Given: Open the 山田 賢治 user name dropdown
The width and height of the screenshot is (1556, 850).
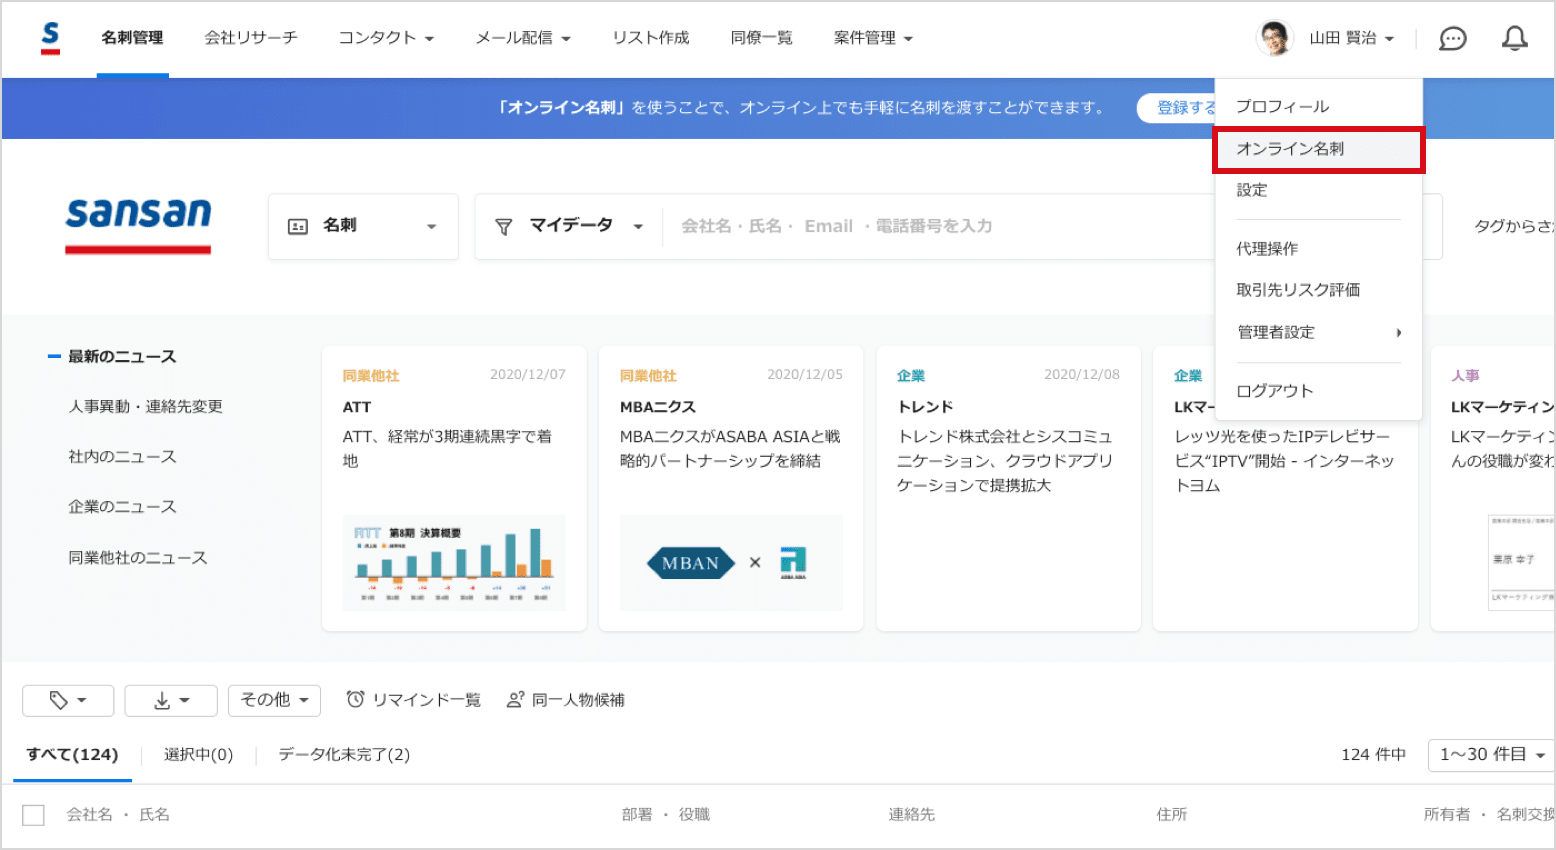Looking at the screenshot, I should coord(1351,38).
